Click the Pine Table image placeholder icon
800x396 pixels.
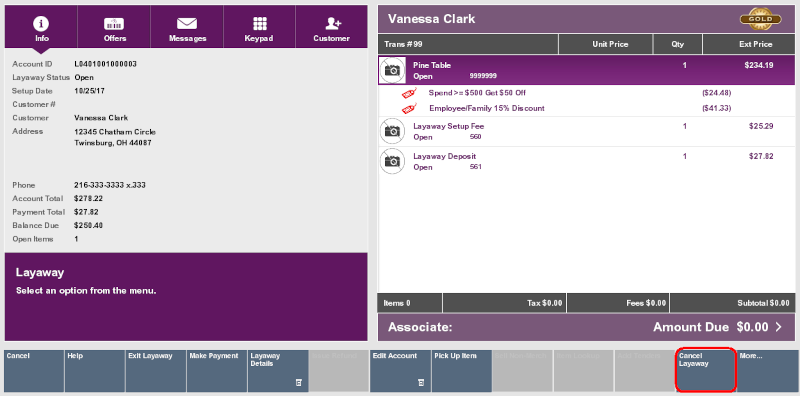[x=392, y=70]
